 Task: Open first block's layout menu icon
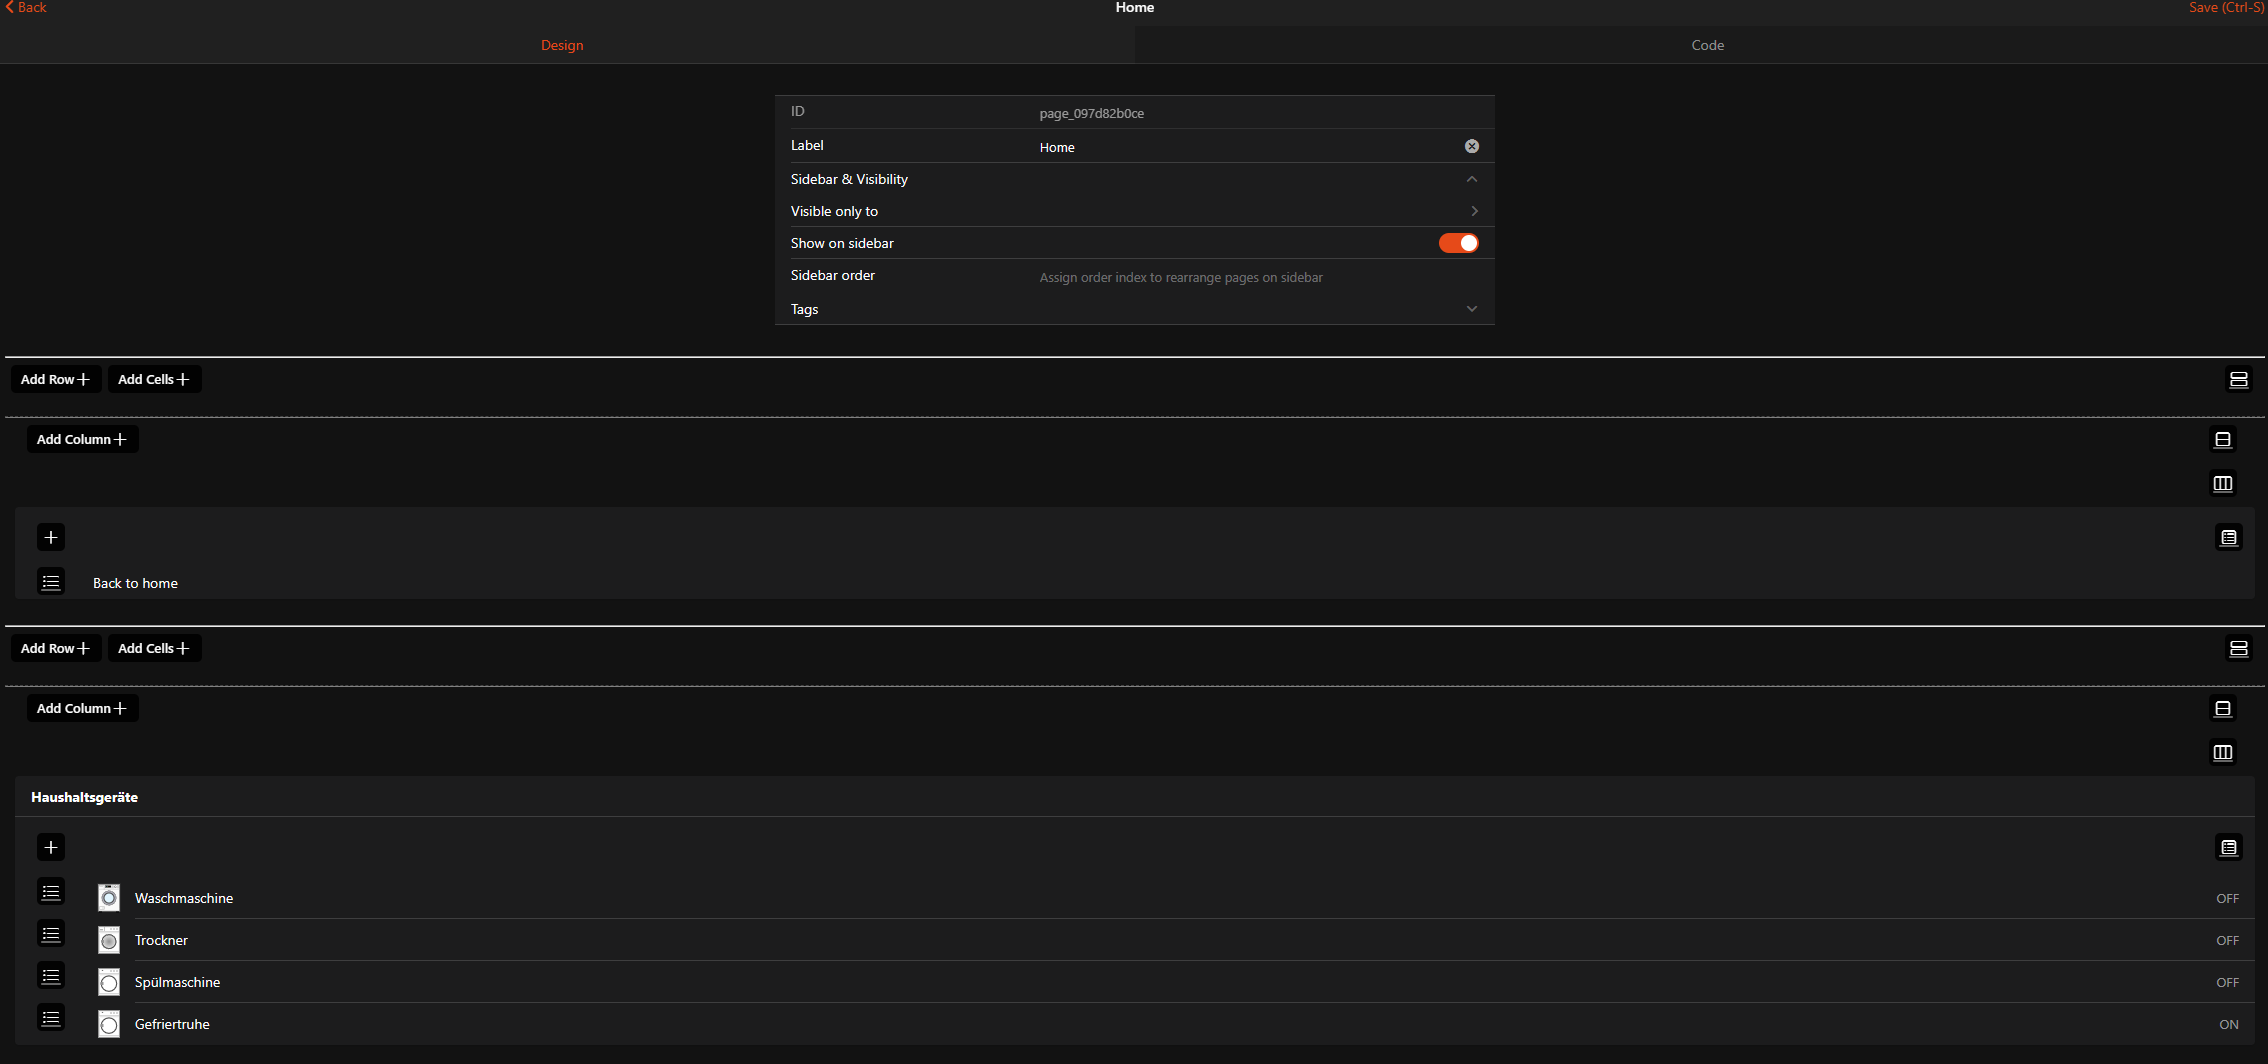point(2239,380)
